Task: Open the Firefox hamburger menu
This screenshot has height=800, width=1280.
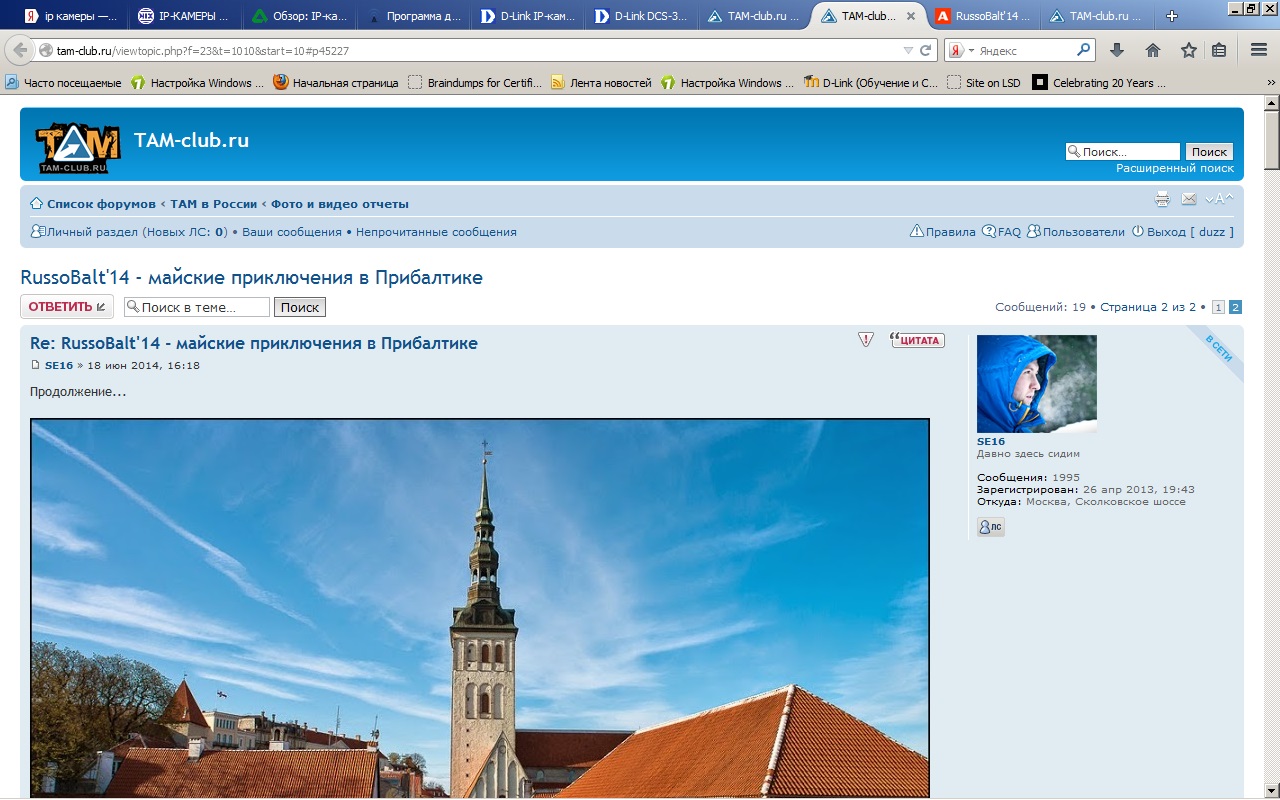Action: (1259, 50)
